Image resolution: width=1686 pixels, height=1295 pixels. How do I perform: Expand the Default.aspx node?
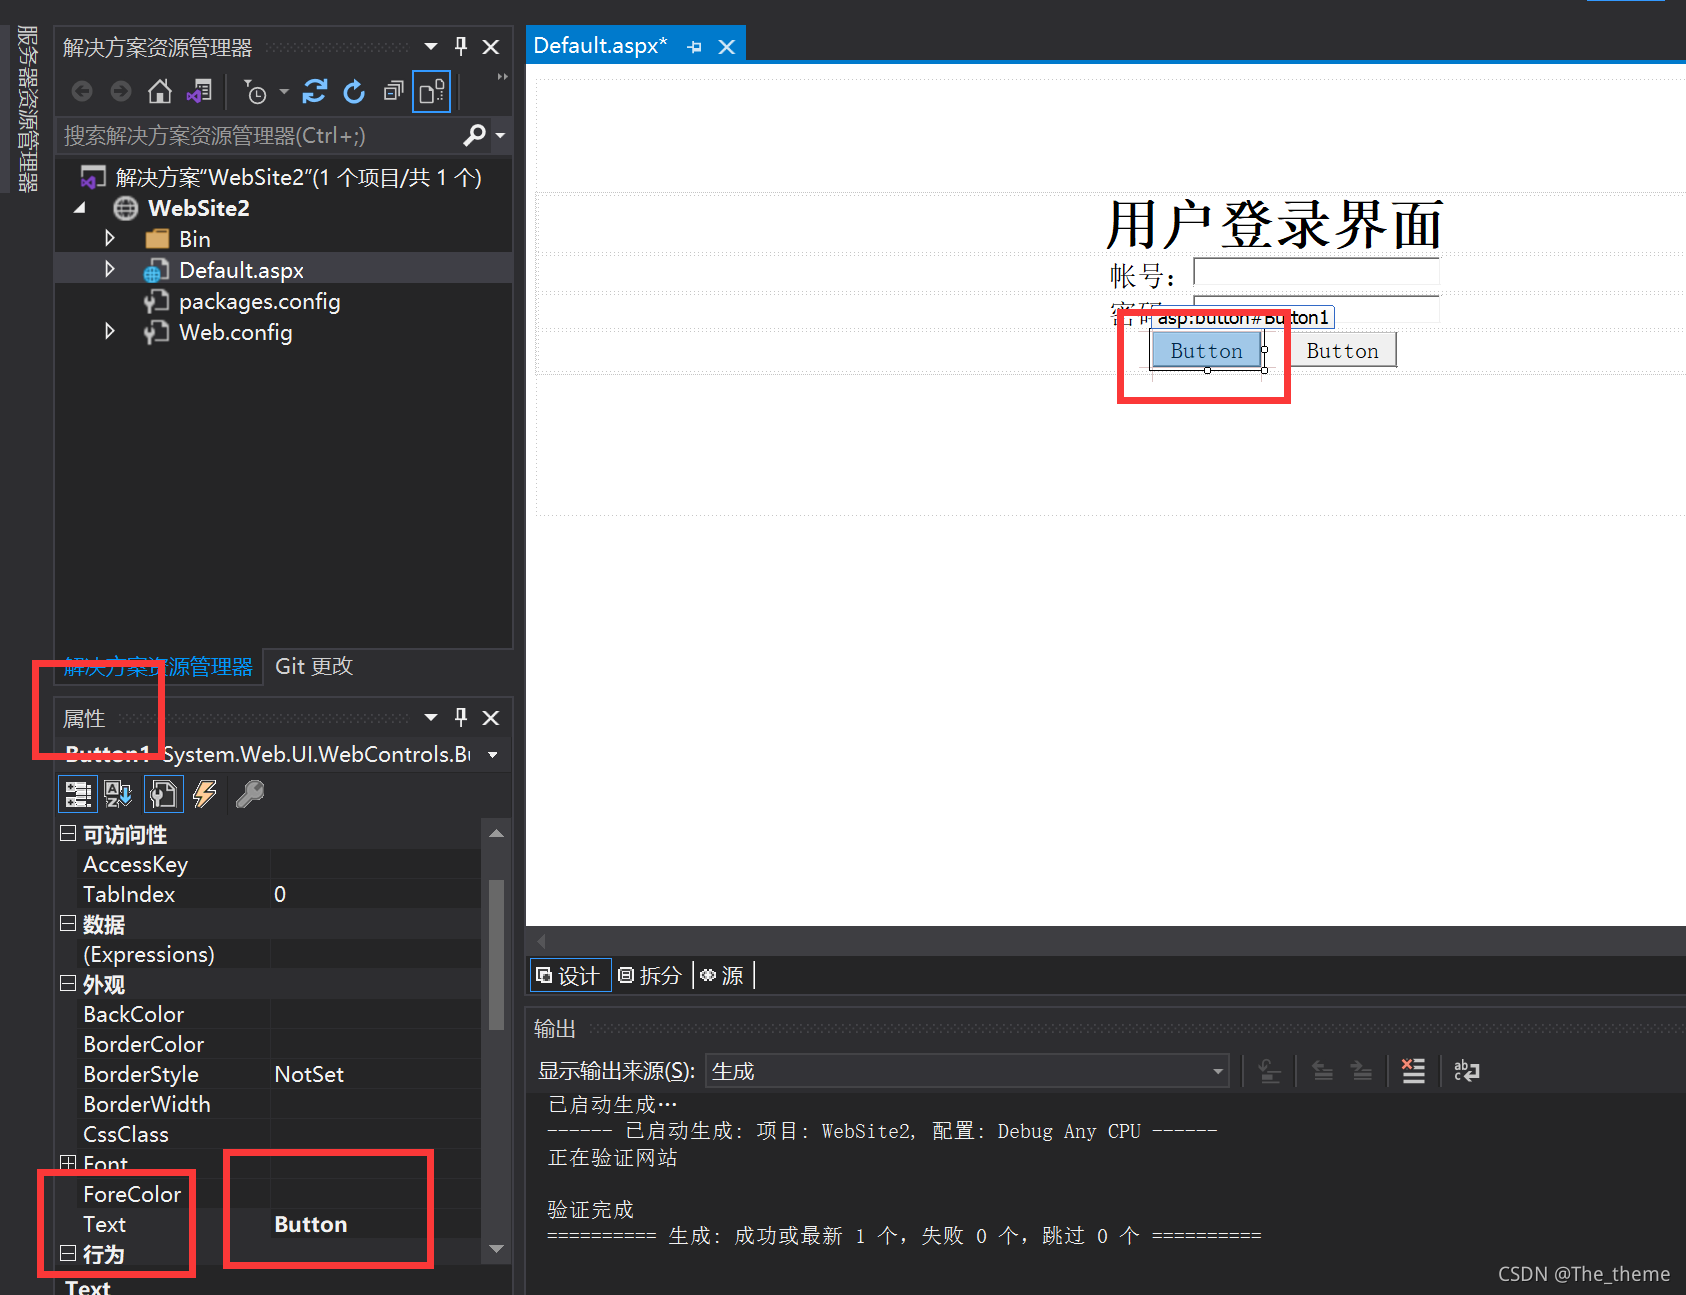point(110,269)
